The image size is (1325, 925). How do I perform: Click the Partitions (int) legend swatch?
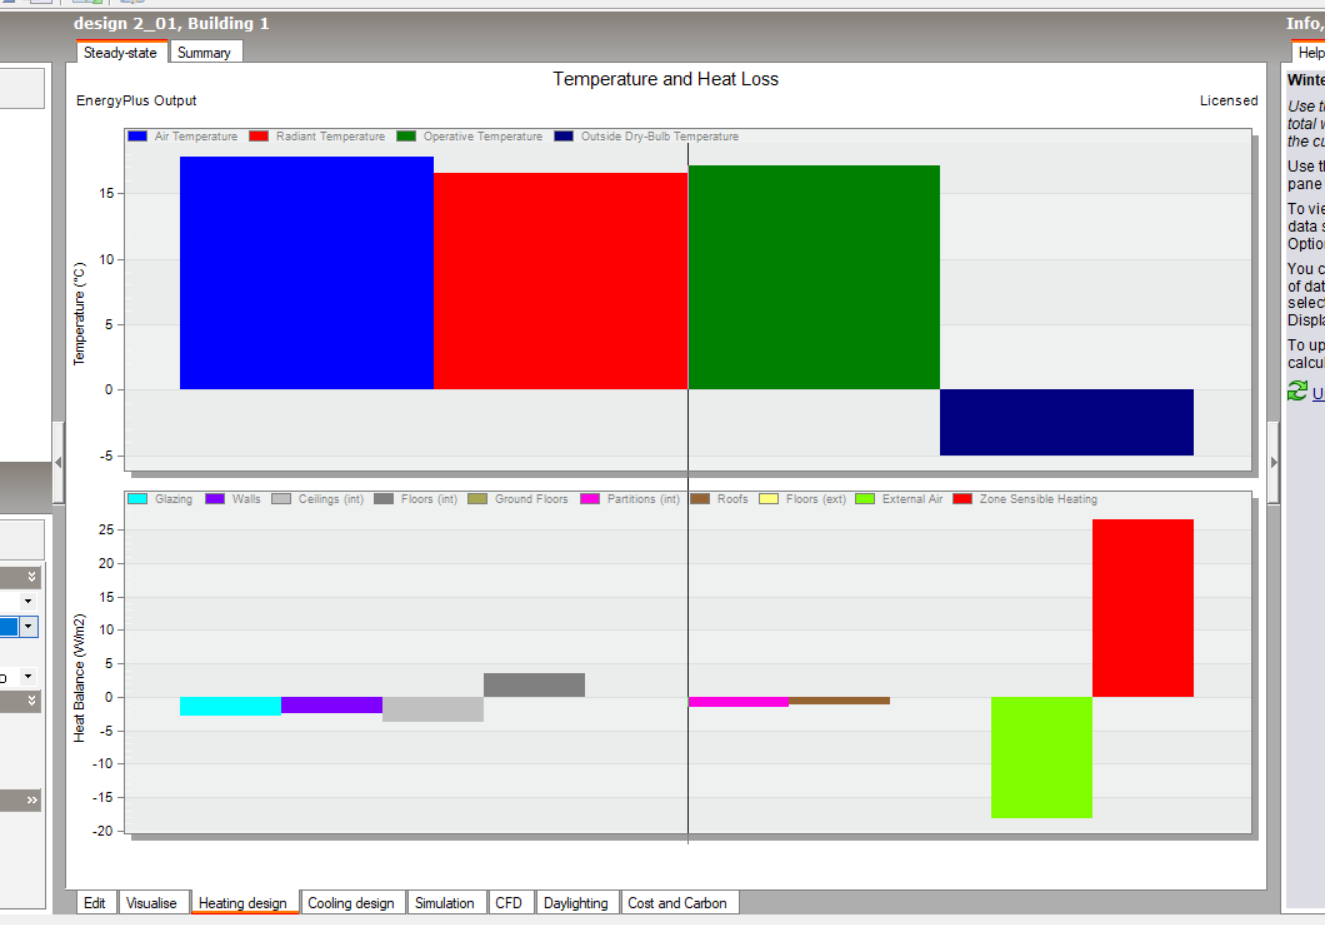click(590, 499)
